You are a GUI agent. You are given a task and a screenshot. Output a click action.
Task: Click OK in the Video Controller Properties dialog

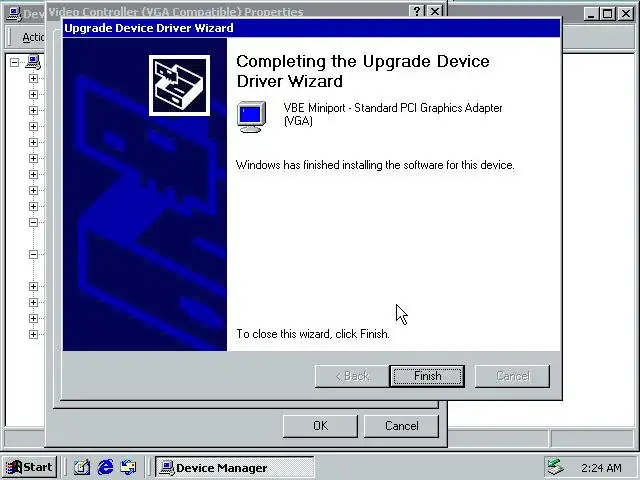[x=320, y=426]
